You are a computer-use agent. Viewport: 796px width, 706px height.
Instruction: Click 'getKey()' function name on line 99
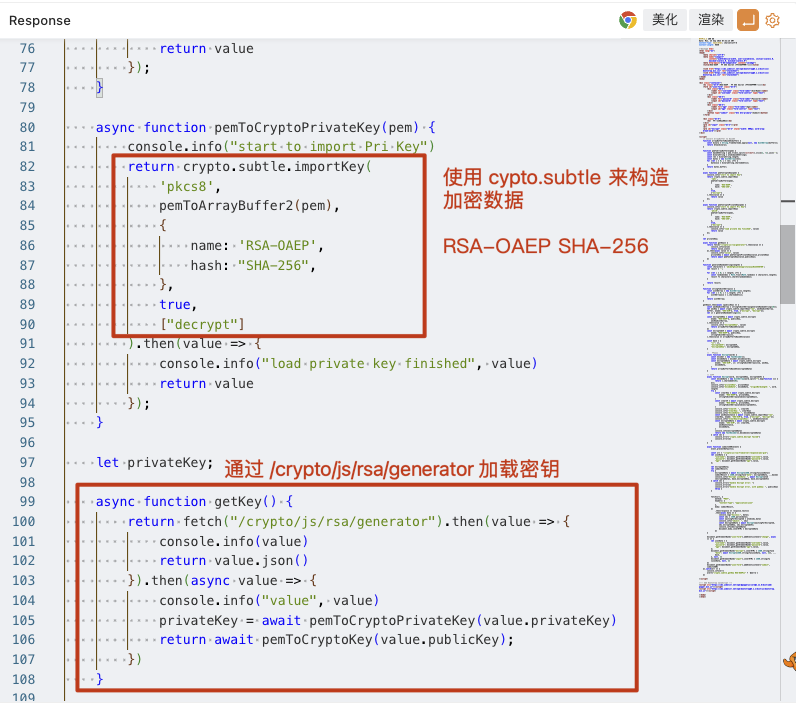[x=245, y=501]
